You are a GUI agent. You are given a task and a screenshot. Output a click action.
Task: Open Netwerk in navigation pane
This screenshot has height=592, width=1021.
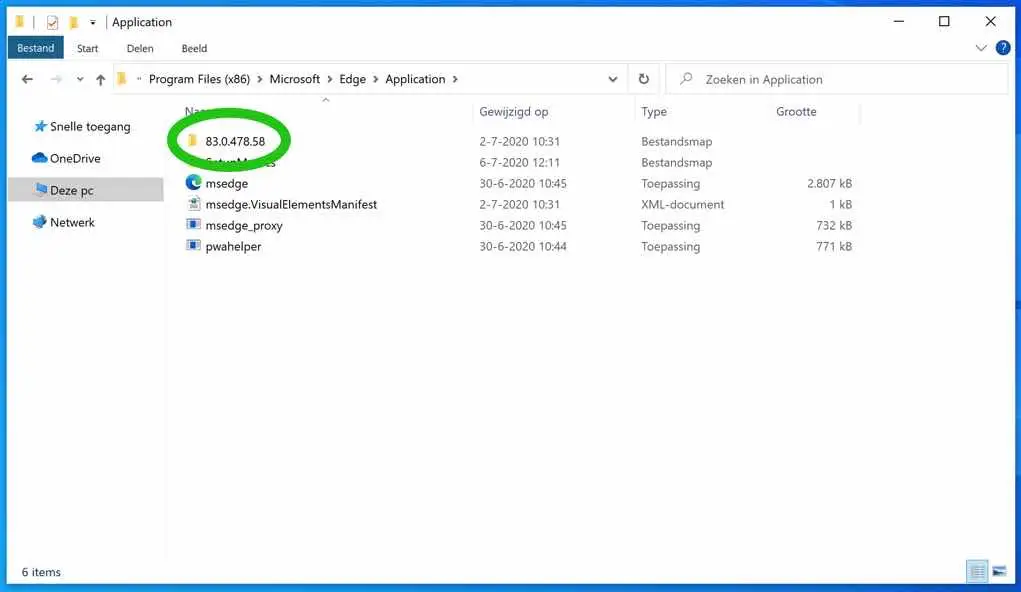64,222
